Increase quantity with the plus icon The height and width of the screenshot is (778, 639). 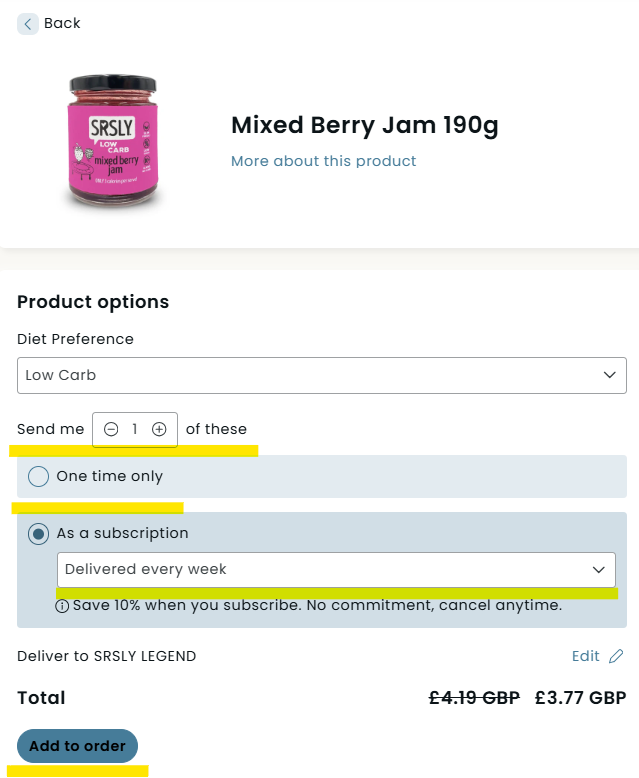point(159,429)
